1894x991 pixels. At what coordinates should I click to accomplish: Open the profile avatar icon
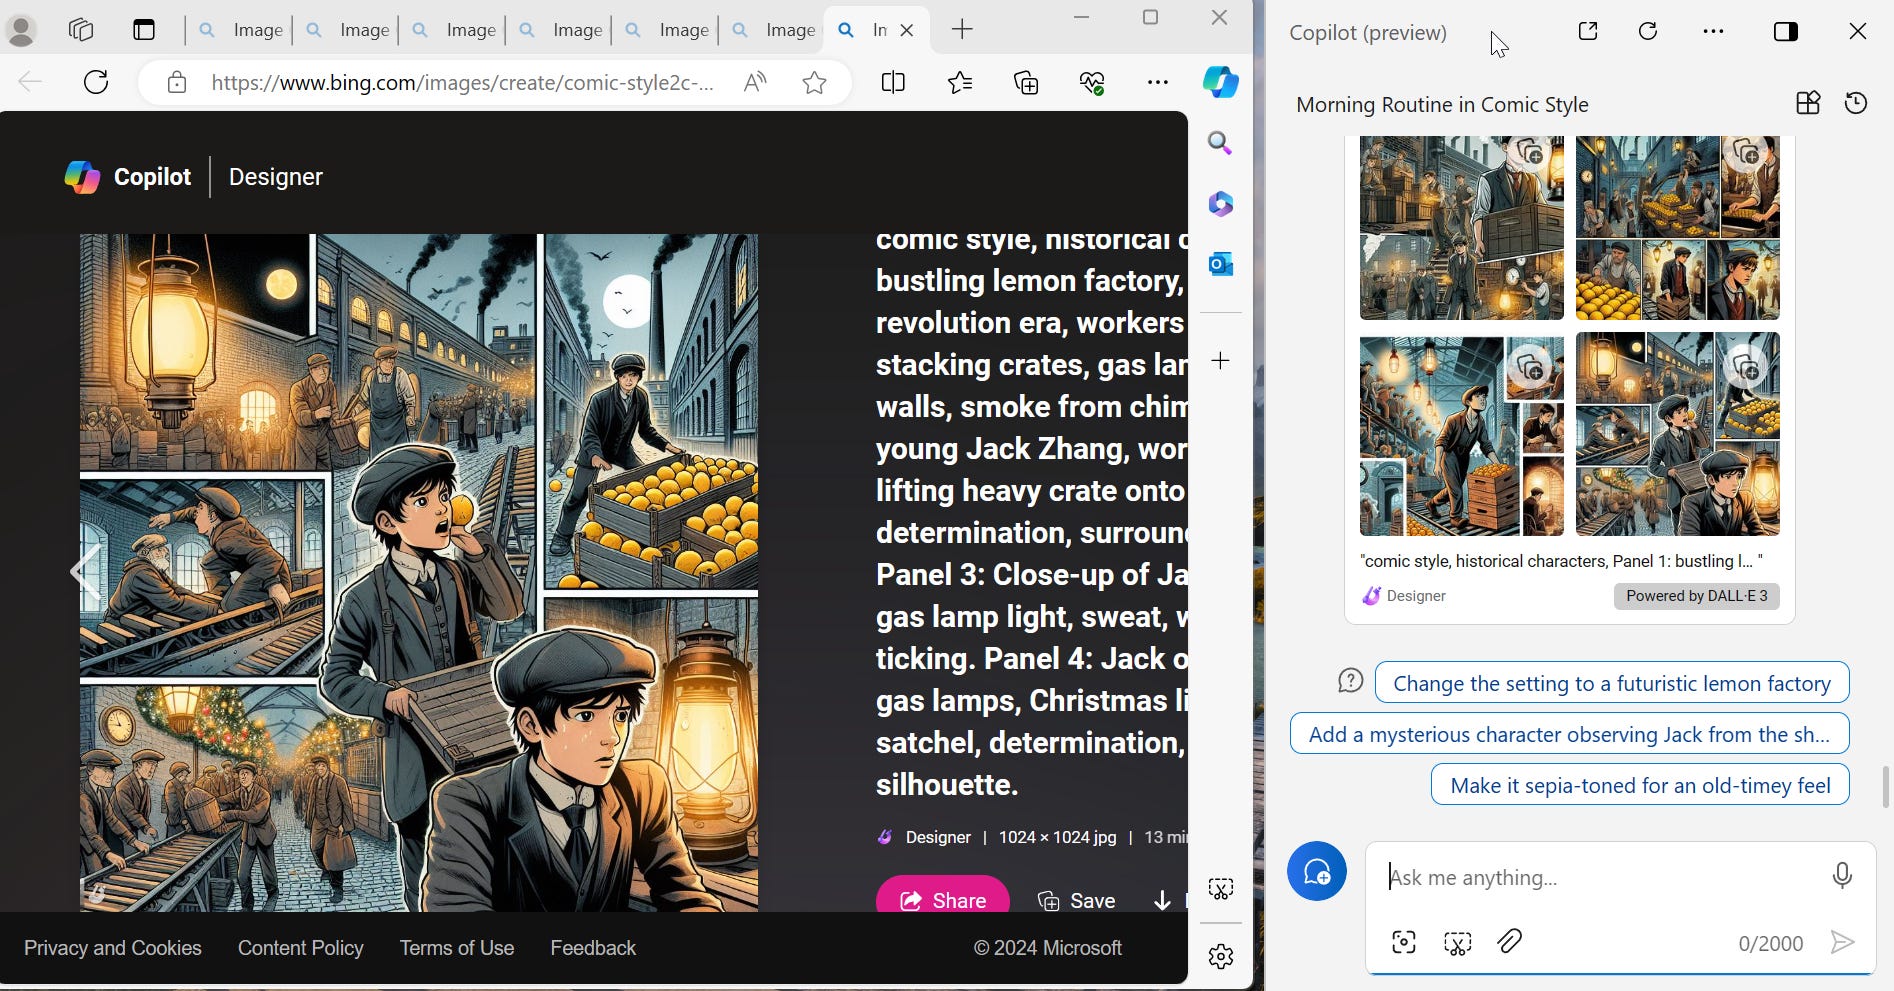[21, 30]
